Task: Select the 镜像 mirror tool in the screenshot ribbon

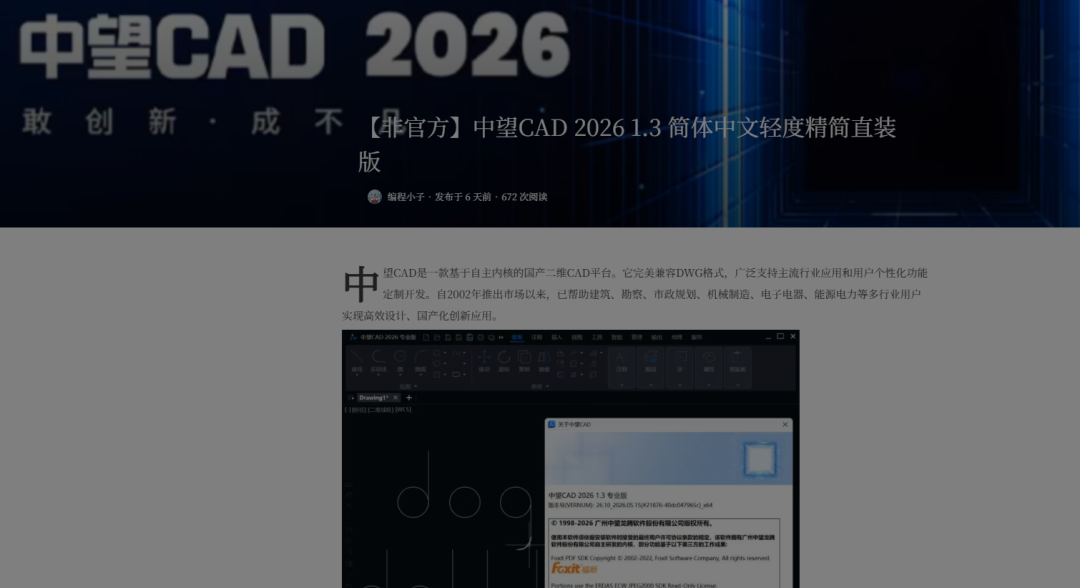Action: click(x=544, y=361)
